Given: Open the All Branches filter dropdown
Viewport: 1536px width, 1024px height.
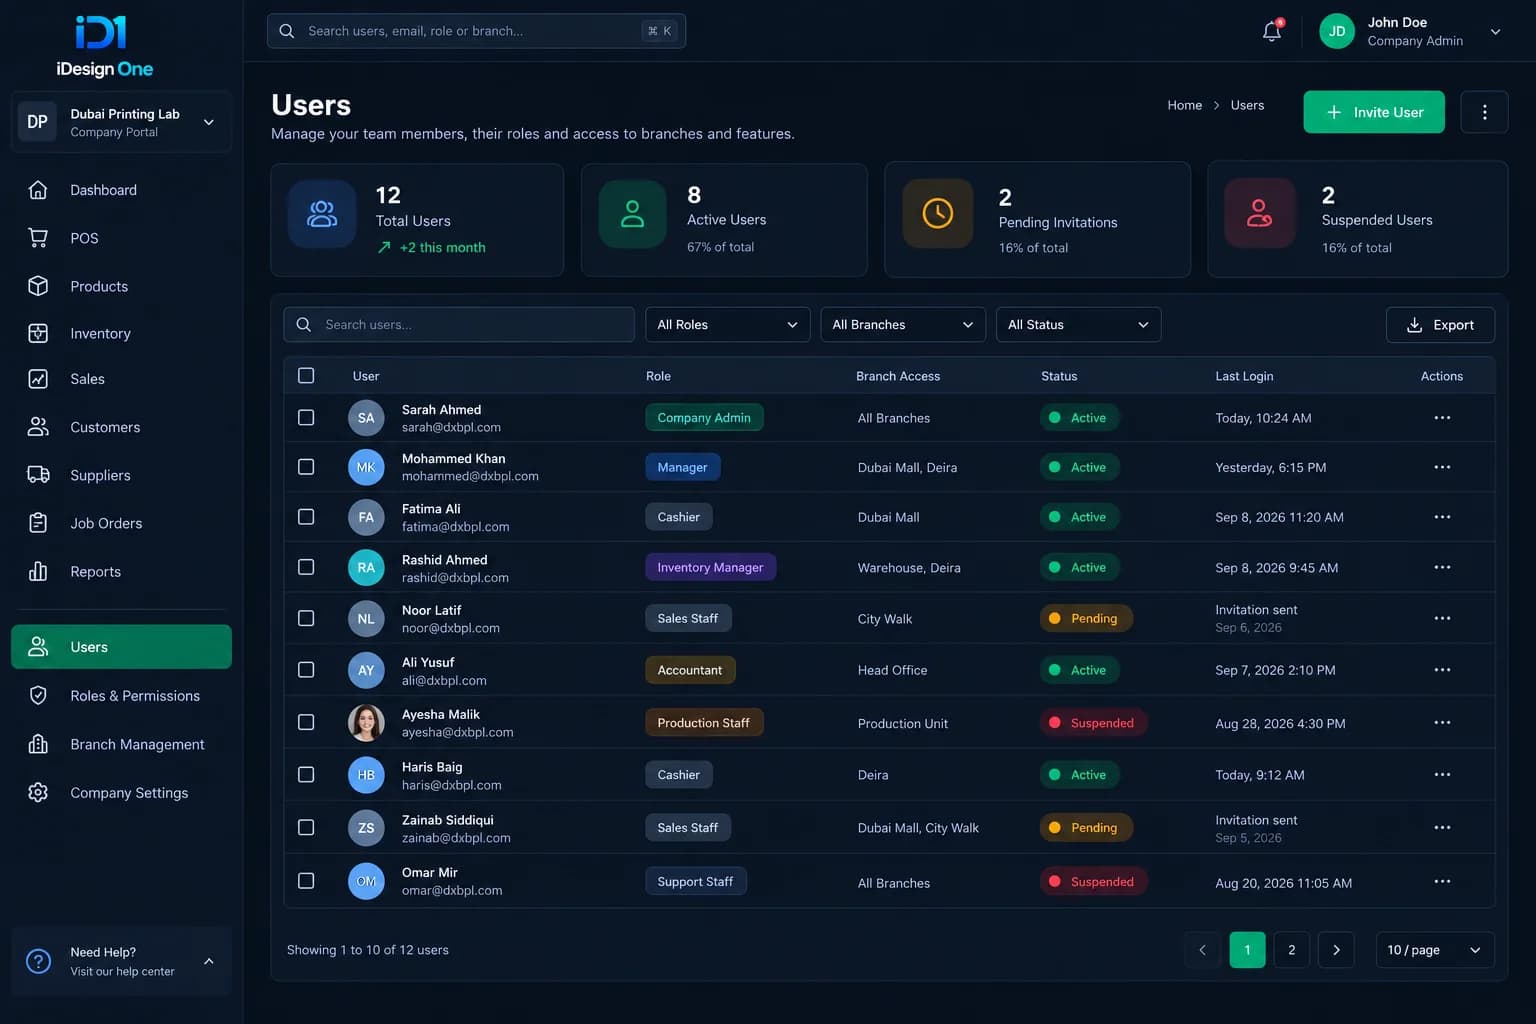Looking at the screenshot, I should [902, 325].
